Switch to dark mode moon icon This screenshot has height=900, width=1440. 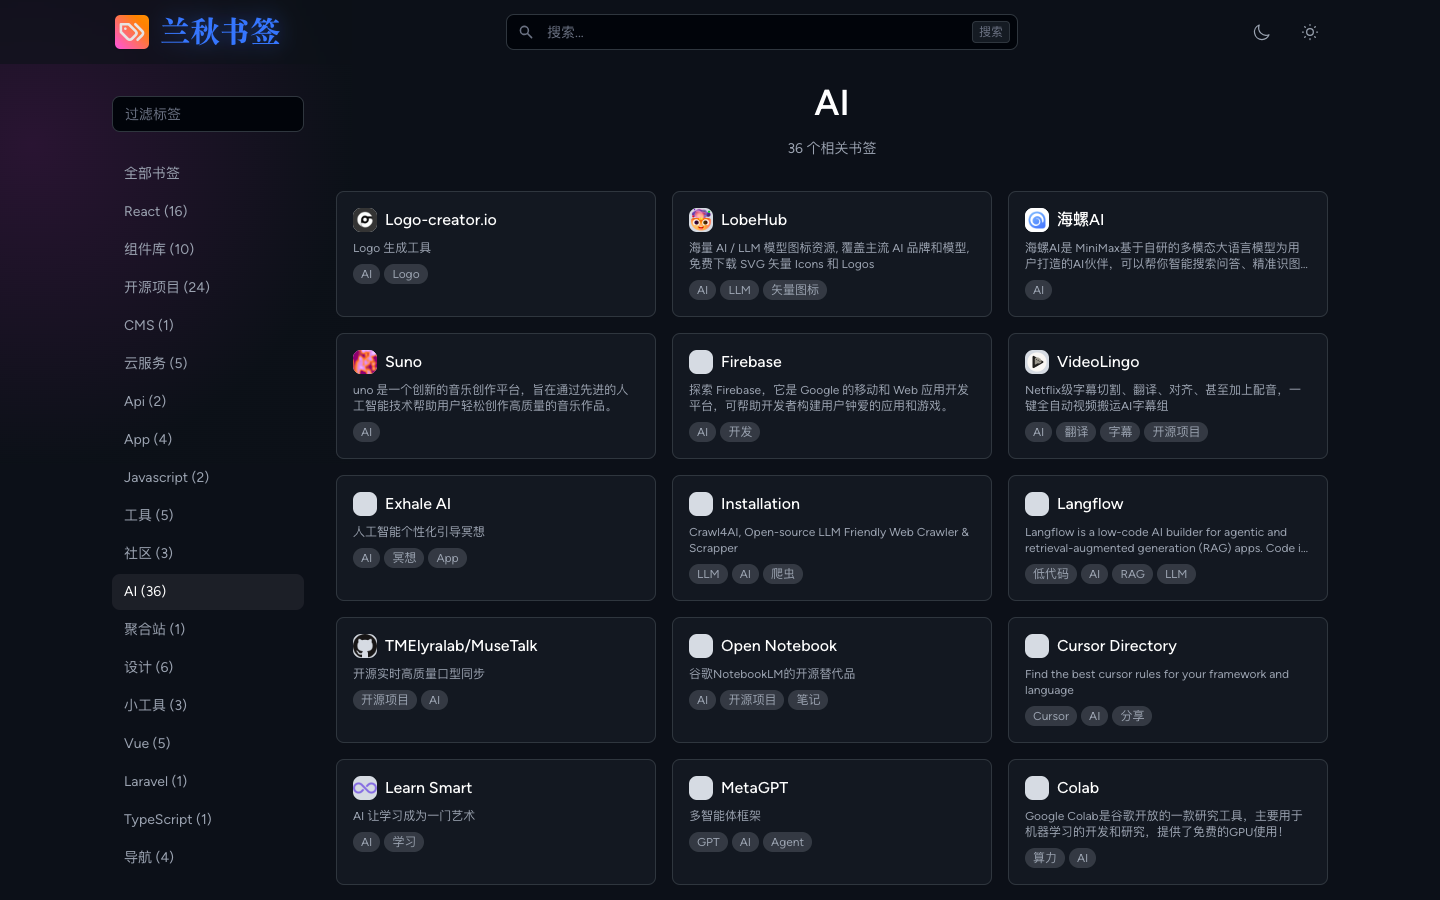1262,32
